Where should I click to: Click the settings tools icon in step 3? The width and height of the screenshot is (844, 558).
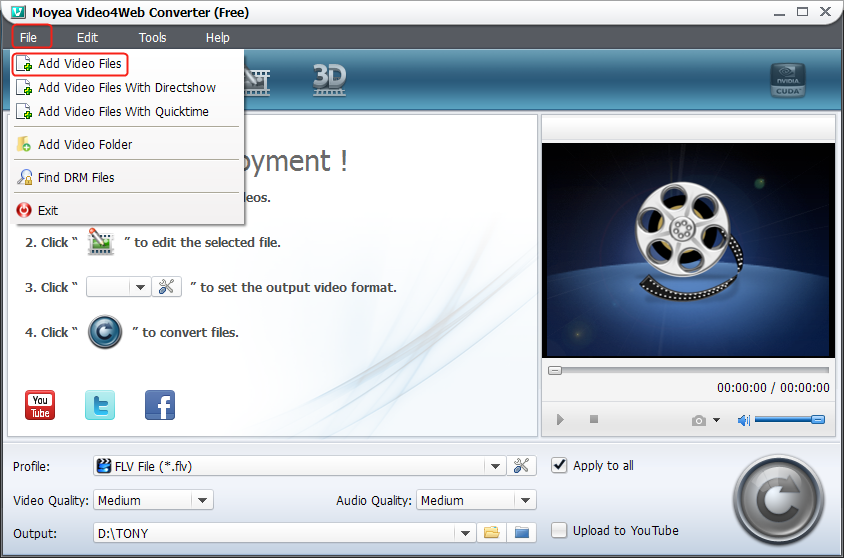point(166,287)
